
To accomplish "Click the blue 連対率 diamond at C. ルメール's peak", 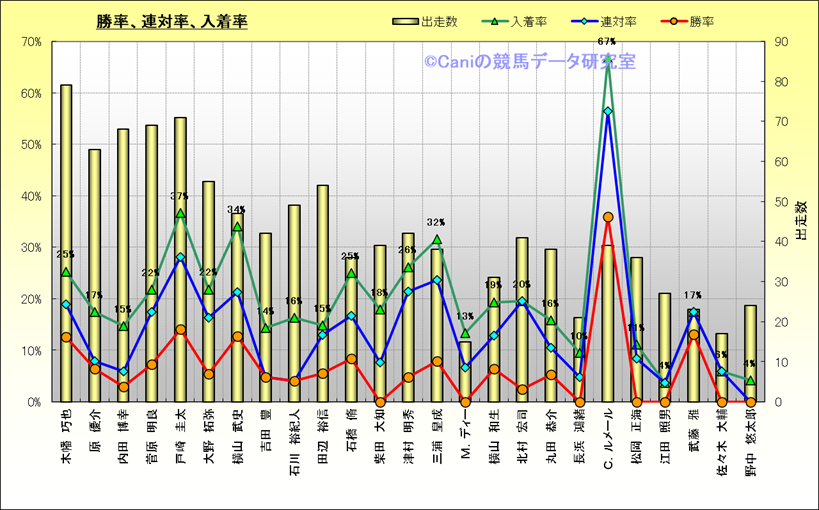I will 608,111.
